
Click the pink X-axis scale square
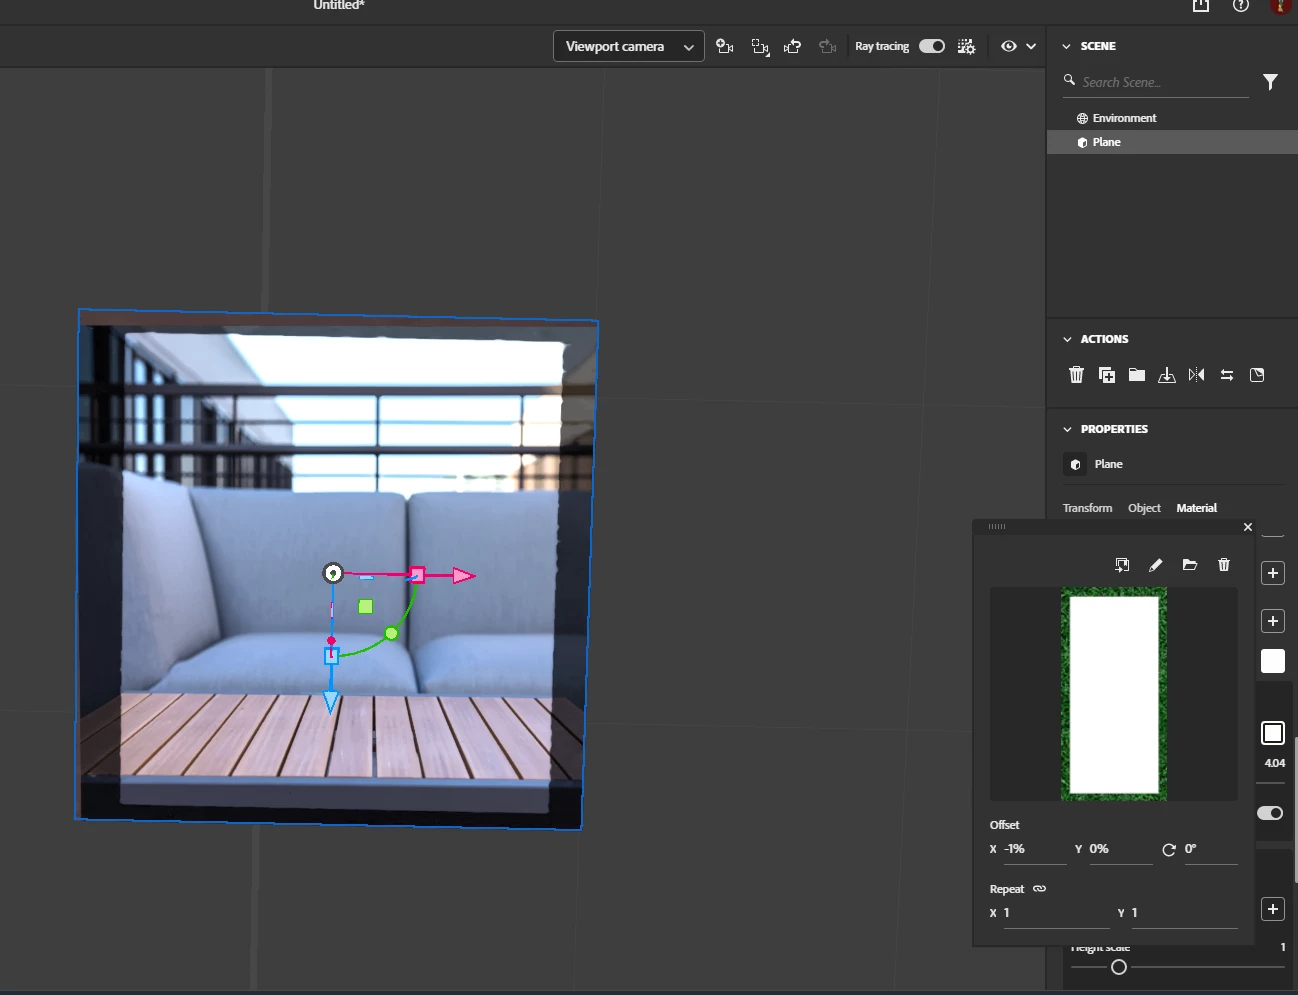[418, 575]
